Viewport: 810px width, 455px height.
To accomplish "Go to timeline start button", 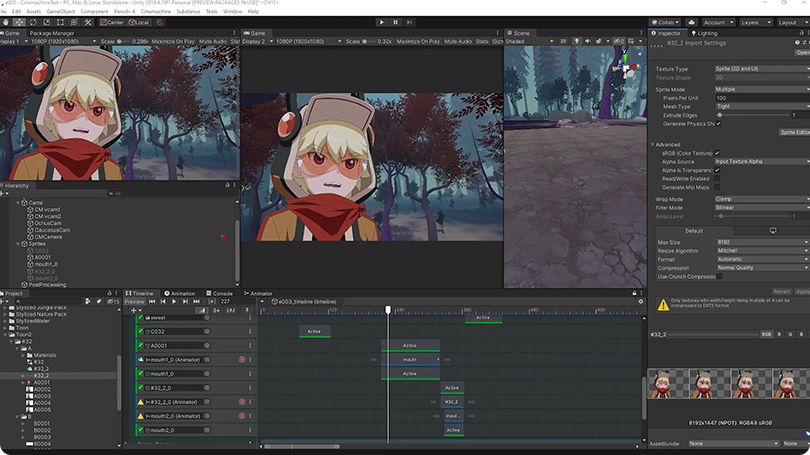I will (152, 302).
